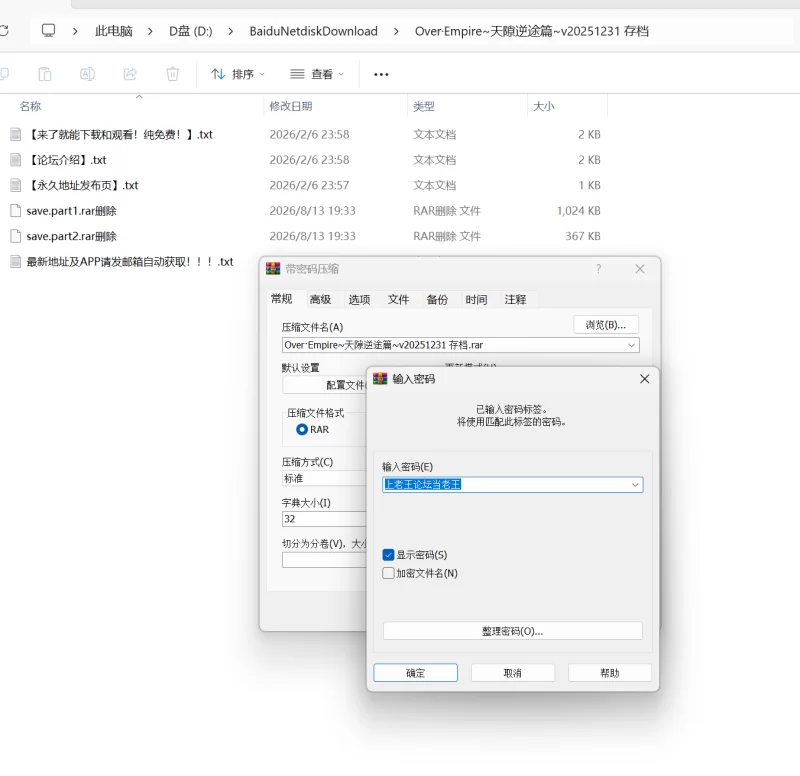
Task: Select the file name 【来了就能下载和观看!纯免费!】.txt
Action: [x=119, y=134]
